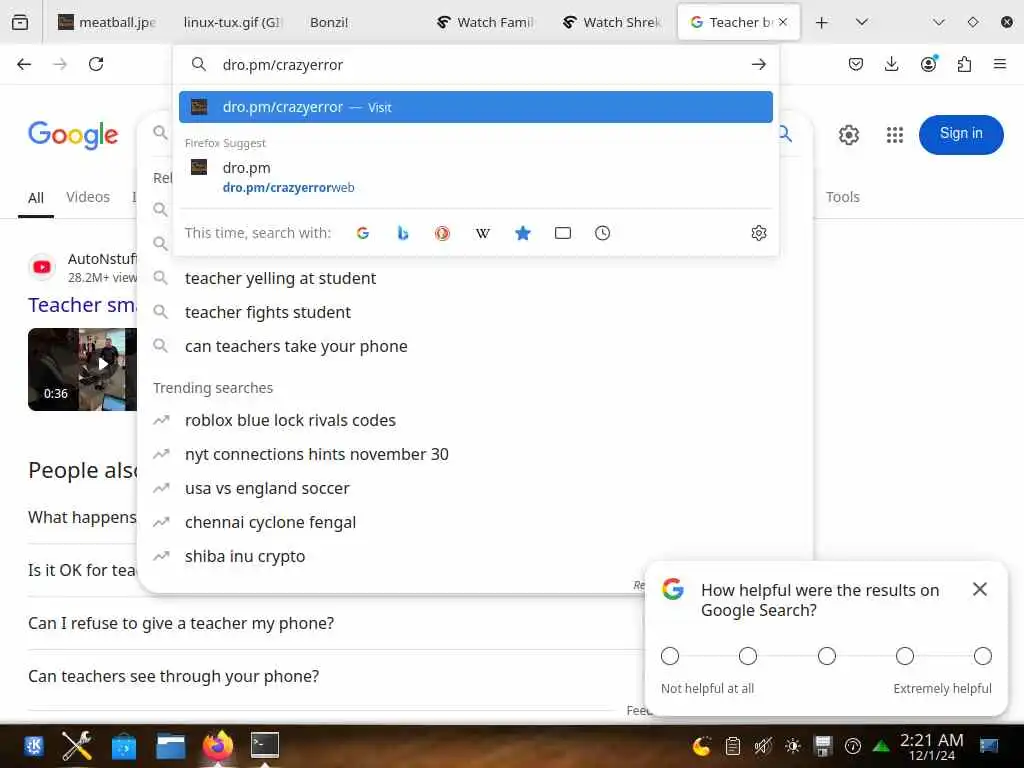Open the Google apps grid

[x=895, y=135]
